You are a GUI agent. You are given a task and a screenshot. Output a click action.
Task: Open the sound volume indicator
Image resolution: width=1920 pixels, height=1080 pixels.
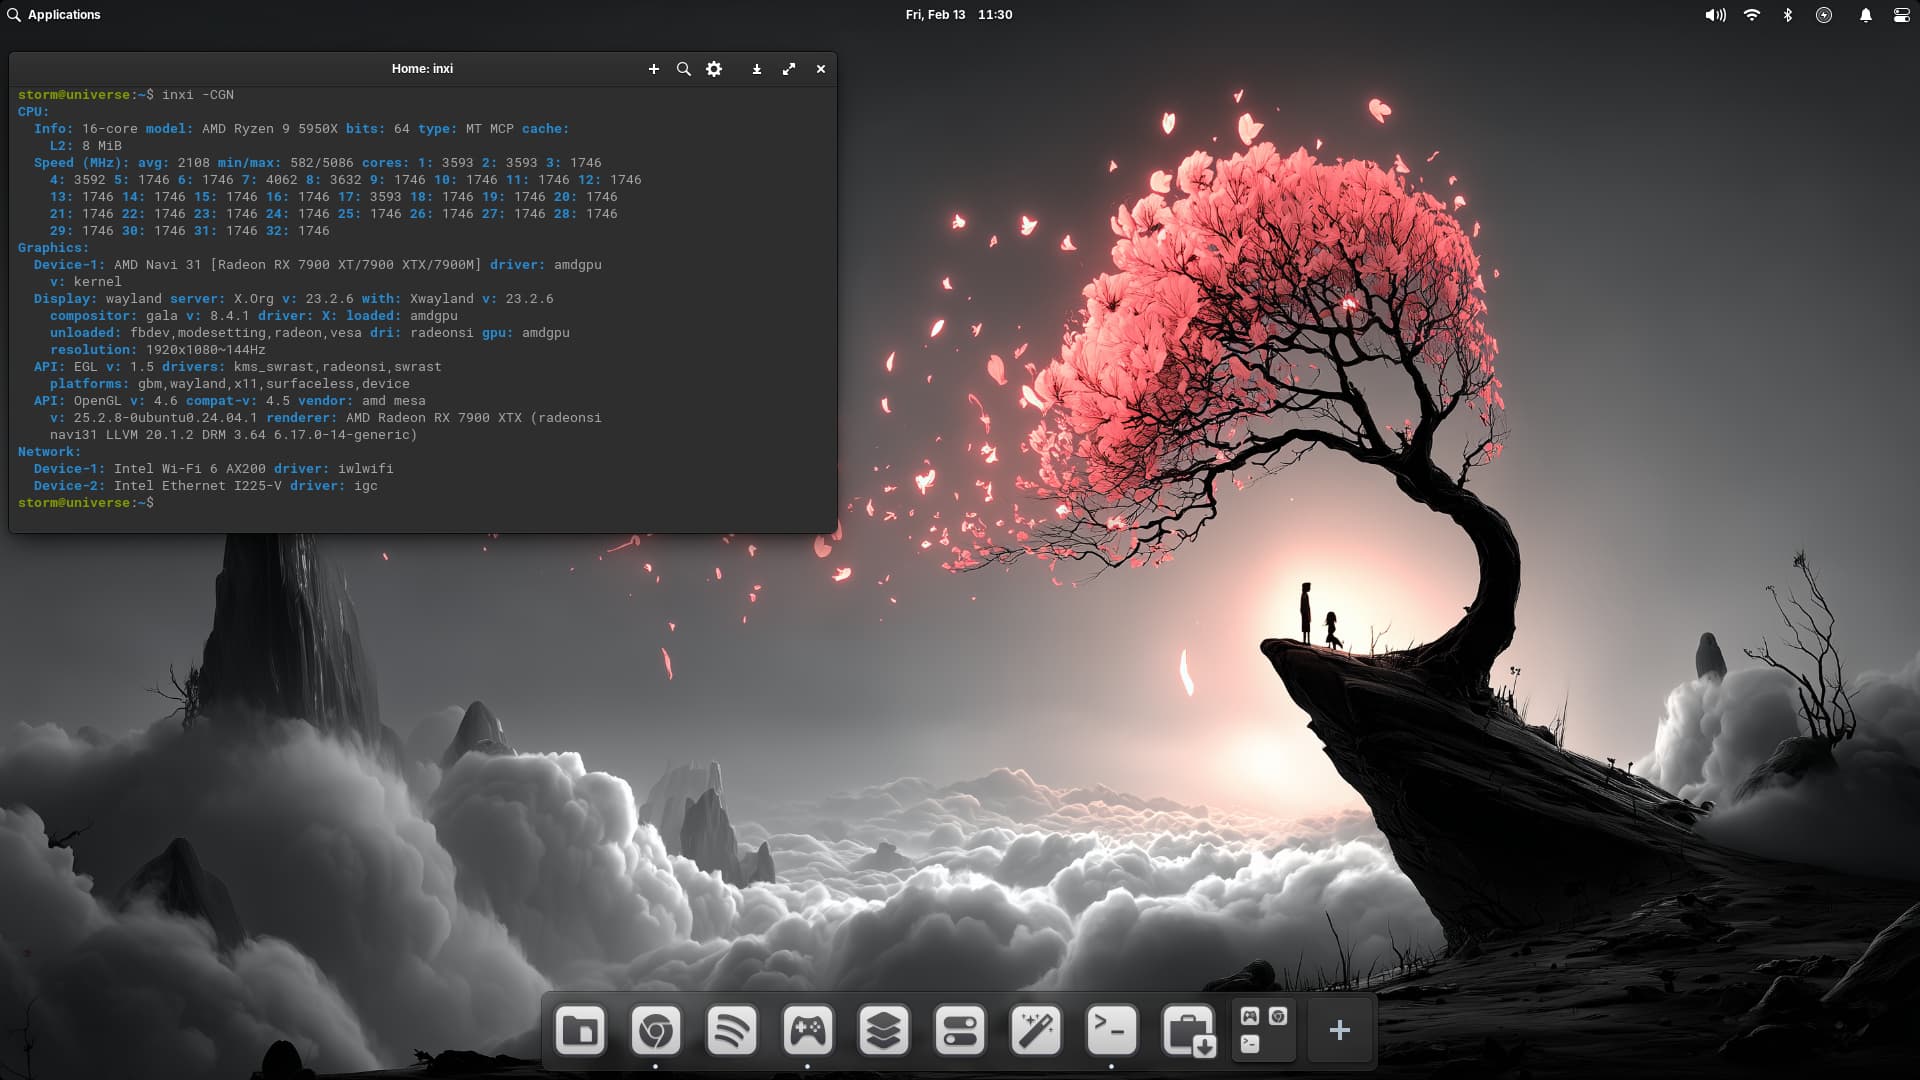coord(1715,15)
